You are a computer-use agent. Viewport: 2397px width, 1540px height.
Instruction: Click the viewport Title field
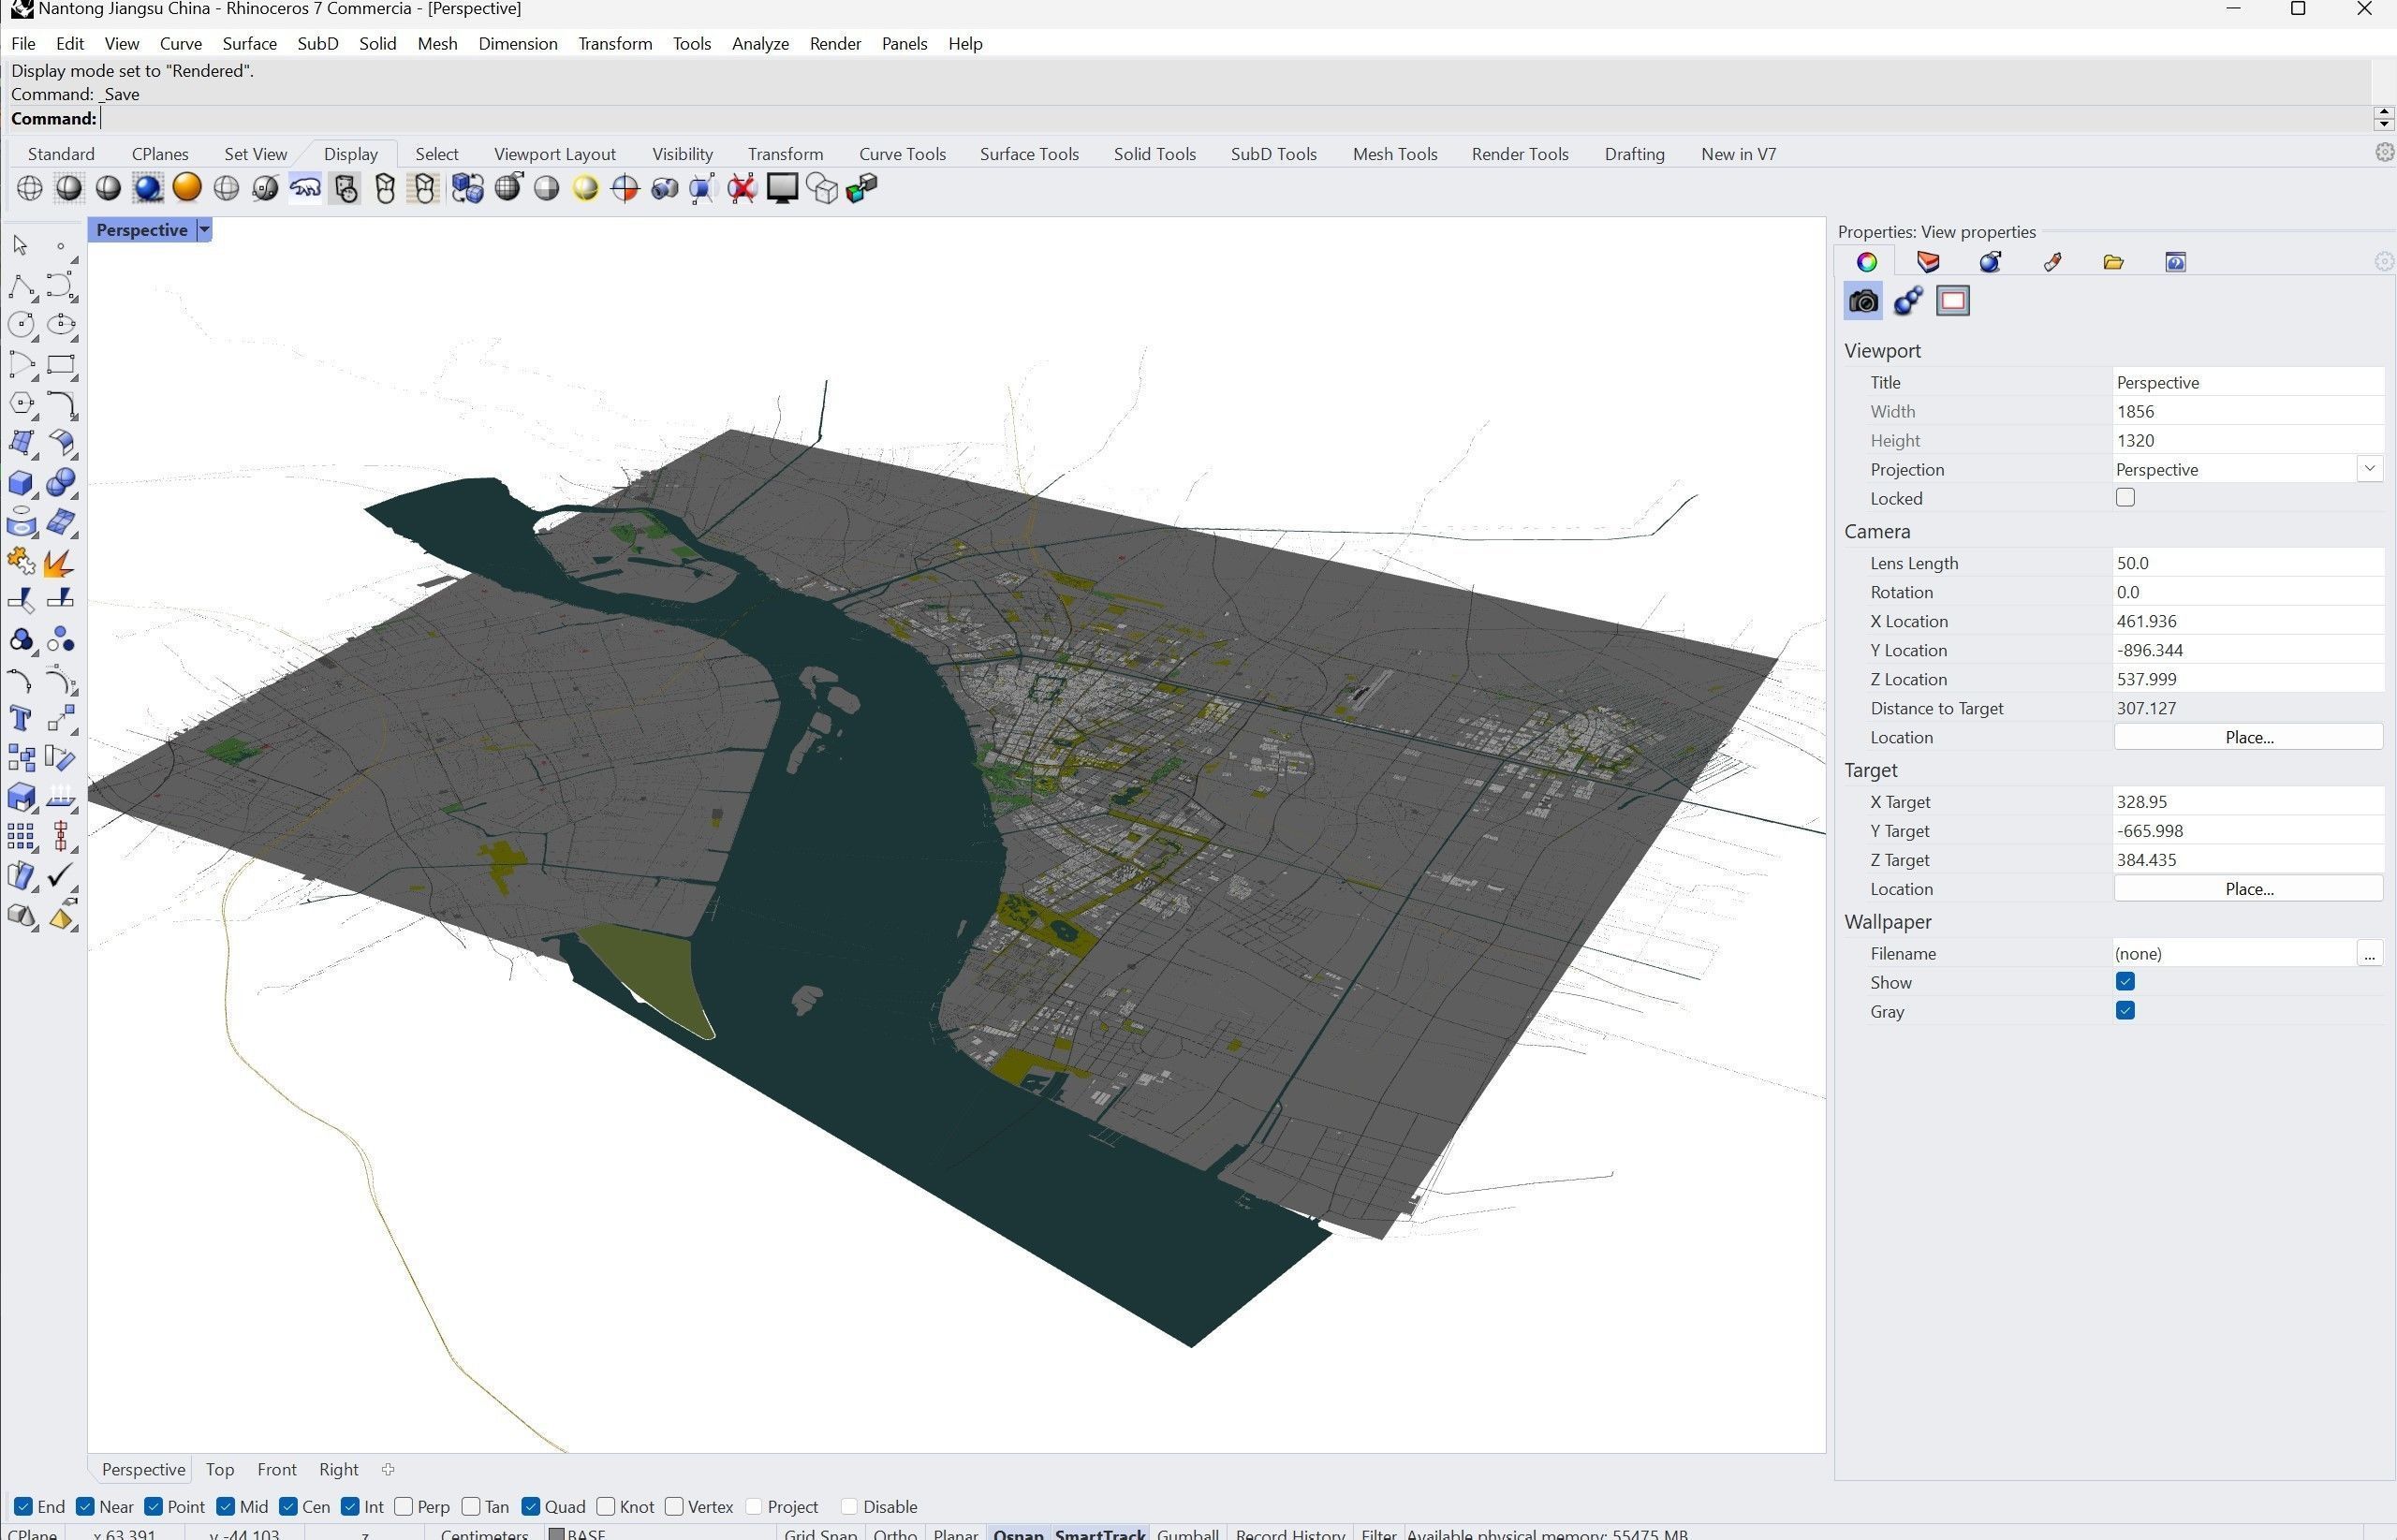tap(2247, 382)
